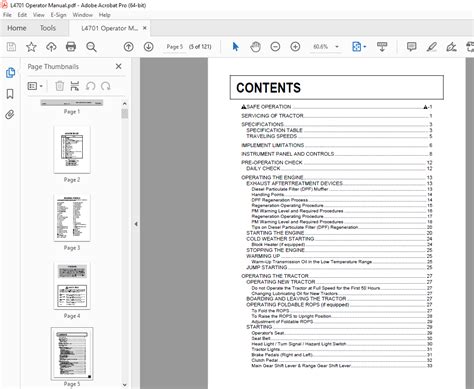Click OPERATING NEW TRACTOR contents entry
Screen dimensions: 474x389
339,282
